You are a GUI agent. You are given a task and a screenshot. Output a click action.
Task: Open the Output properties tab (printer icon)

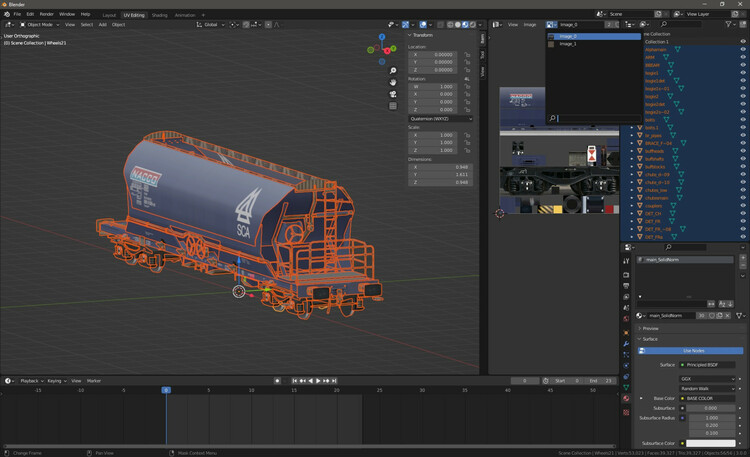click(626, 286)
